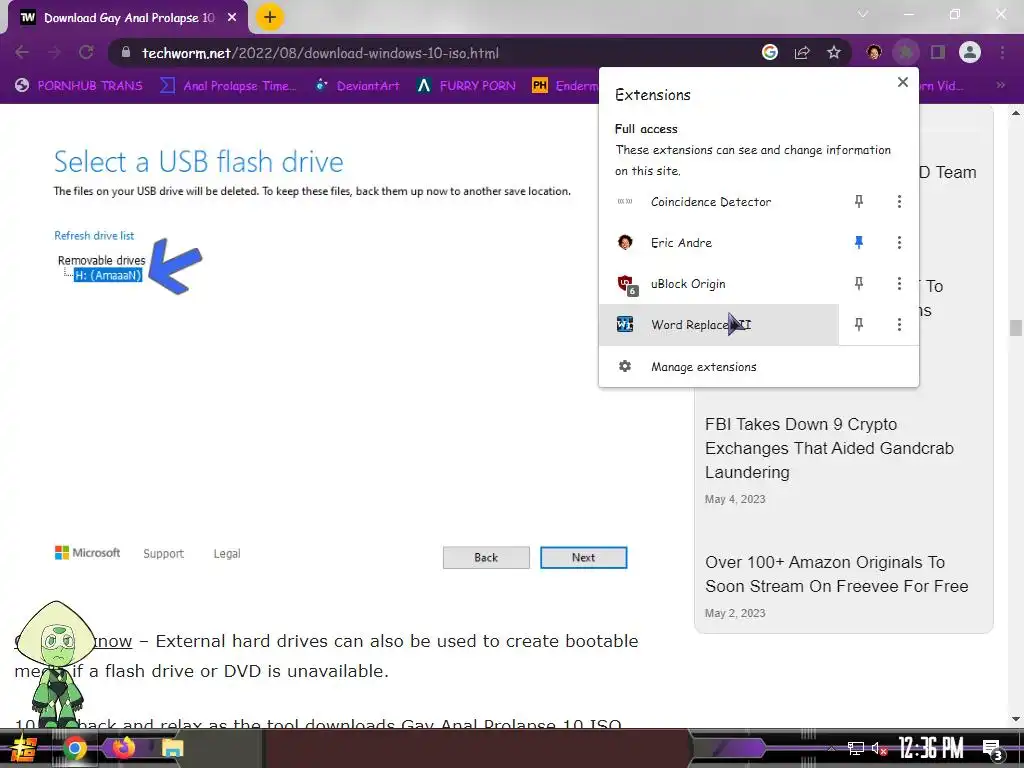Open Chrome from the taskbar
The image size is (1024, 768).
click(x=74, y=748)
